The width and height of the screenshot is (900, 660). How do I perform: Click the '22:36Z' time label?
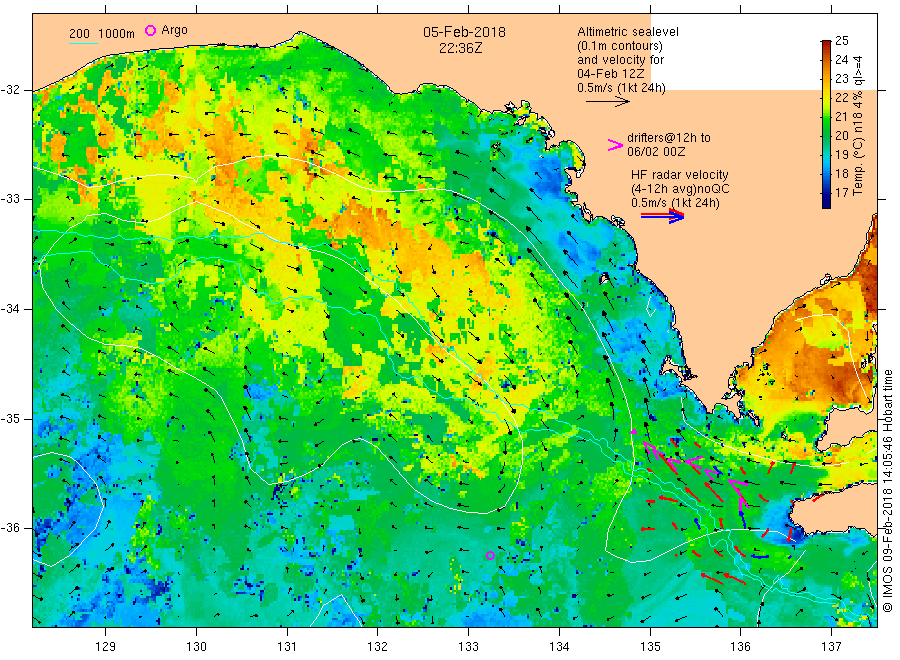460,49
